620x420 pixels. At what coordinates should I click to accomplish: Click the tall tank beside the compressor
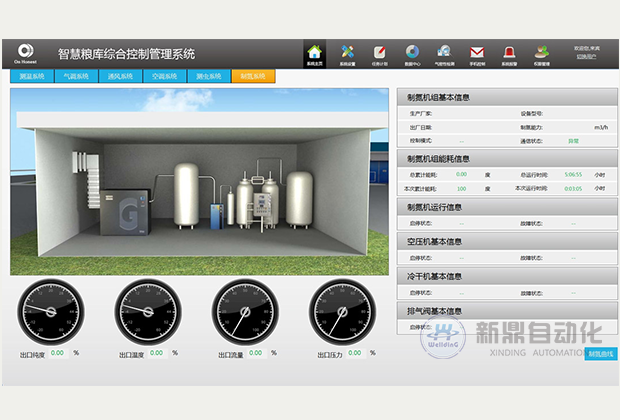point(186,195)
